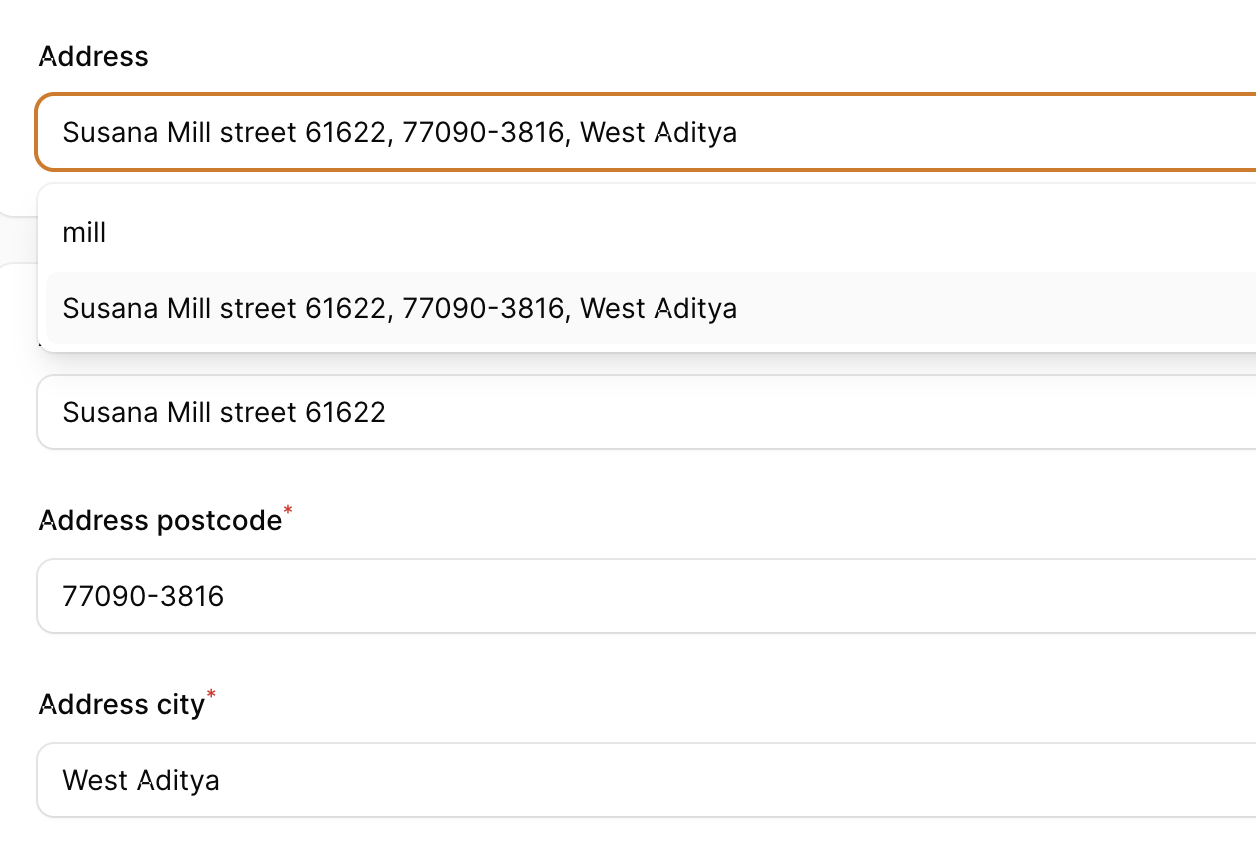This screenshot has height=852, width=1256.
Task: Click '77090-3816' inside the highlighted dropdown option
Action: coord(484,308)
